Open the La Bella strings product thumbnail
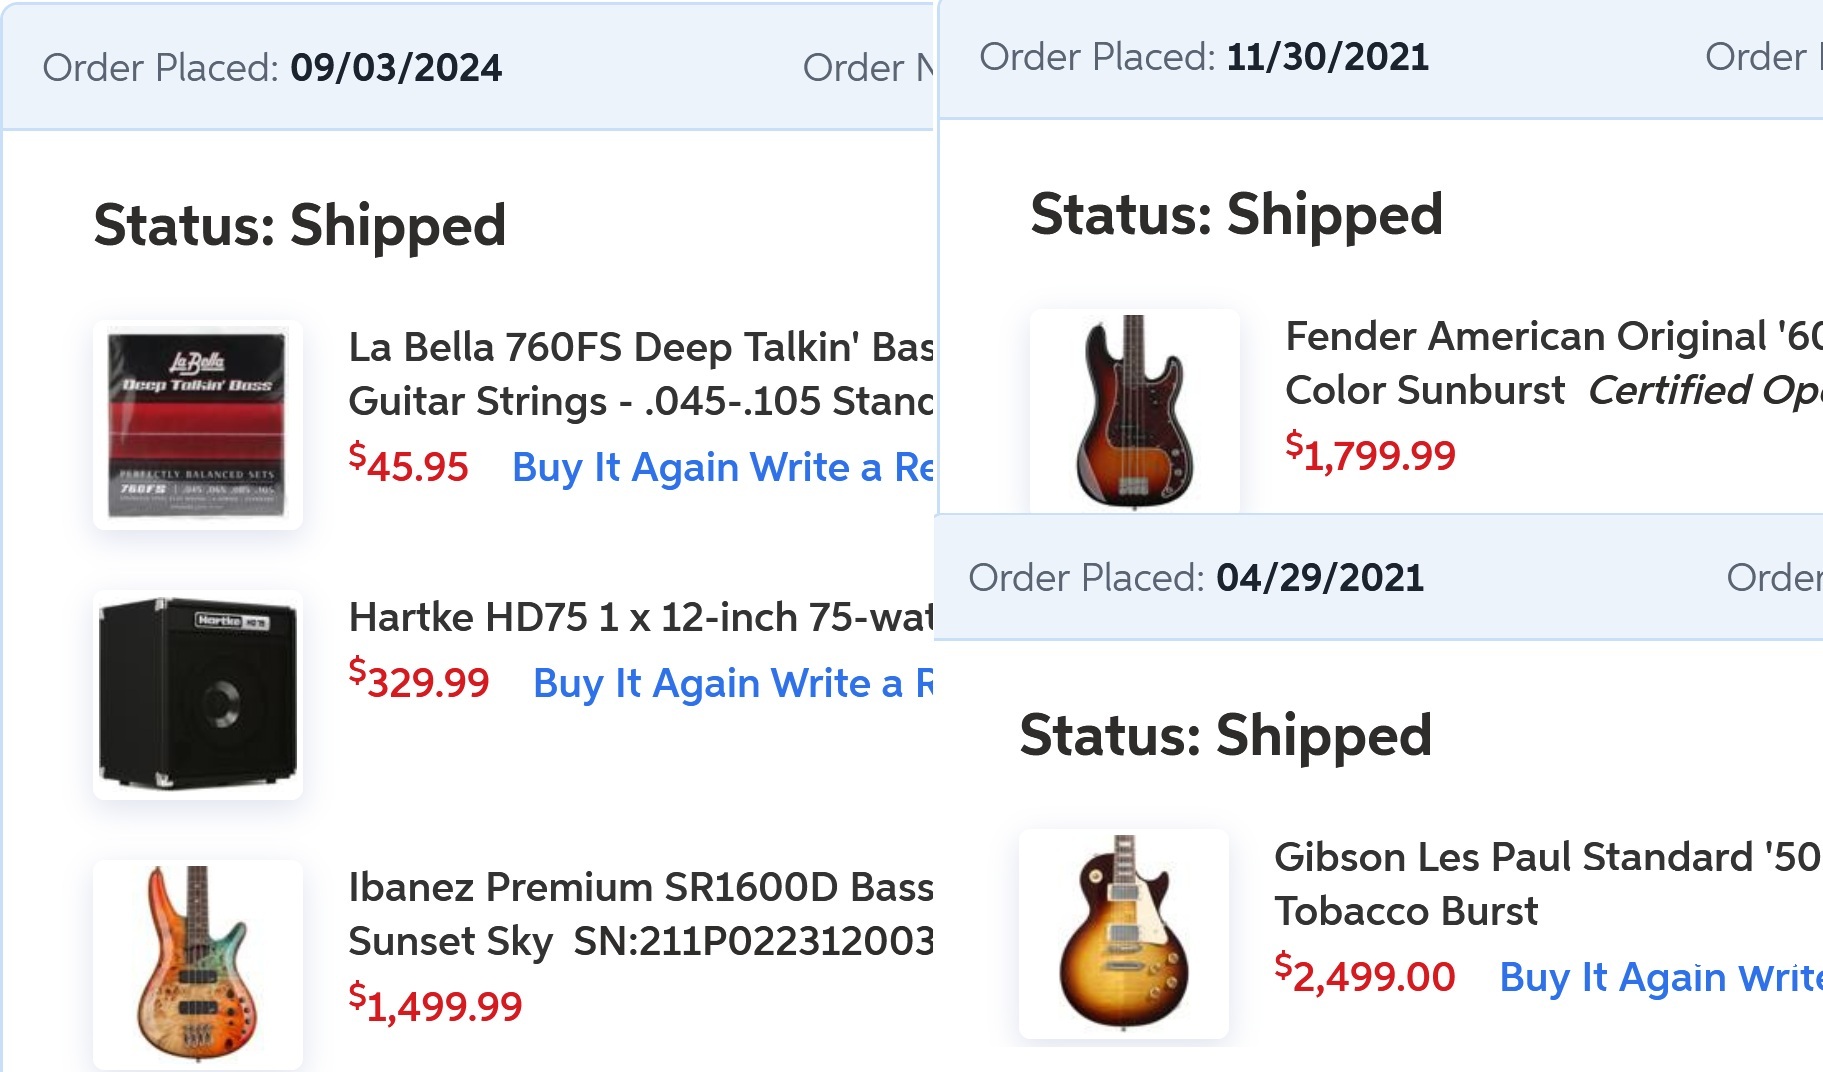Viewport: 1823px width, 1072px height. [x=198, y=425]
